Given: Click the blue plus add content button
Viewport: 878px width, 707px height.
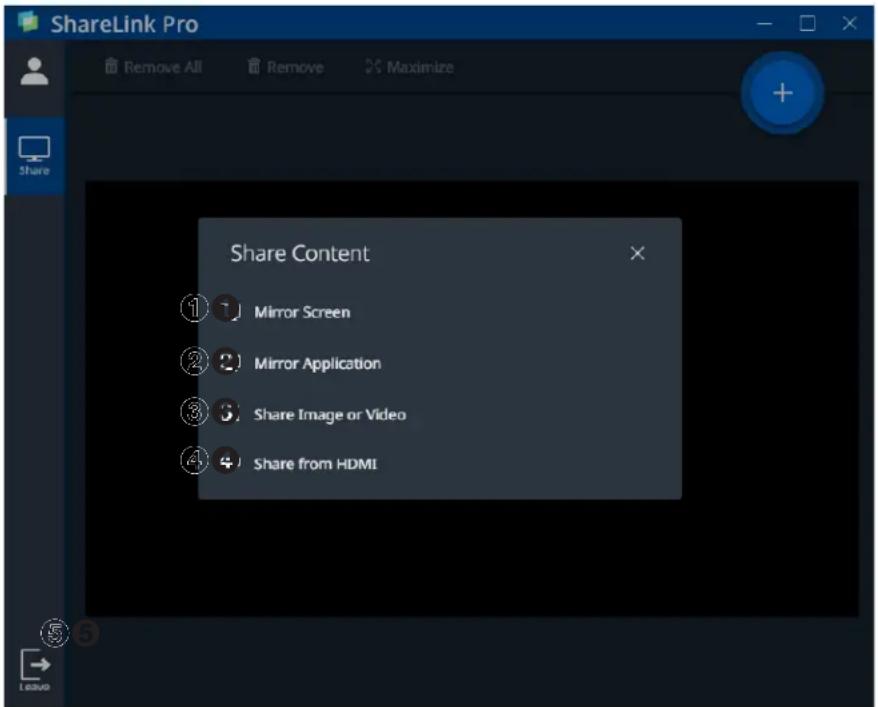Looking at the screenshot, I should (782, 92).
